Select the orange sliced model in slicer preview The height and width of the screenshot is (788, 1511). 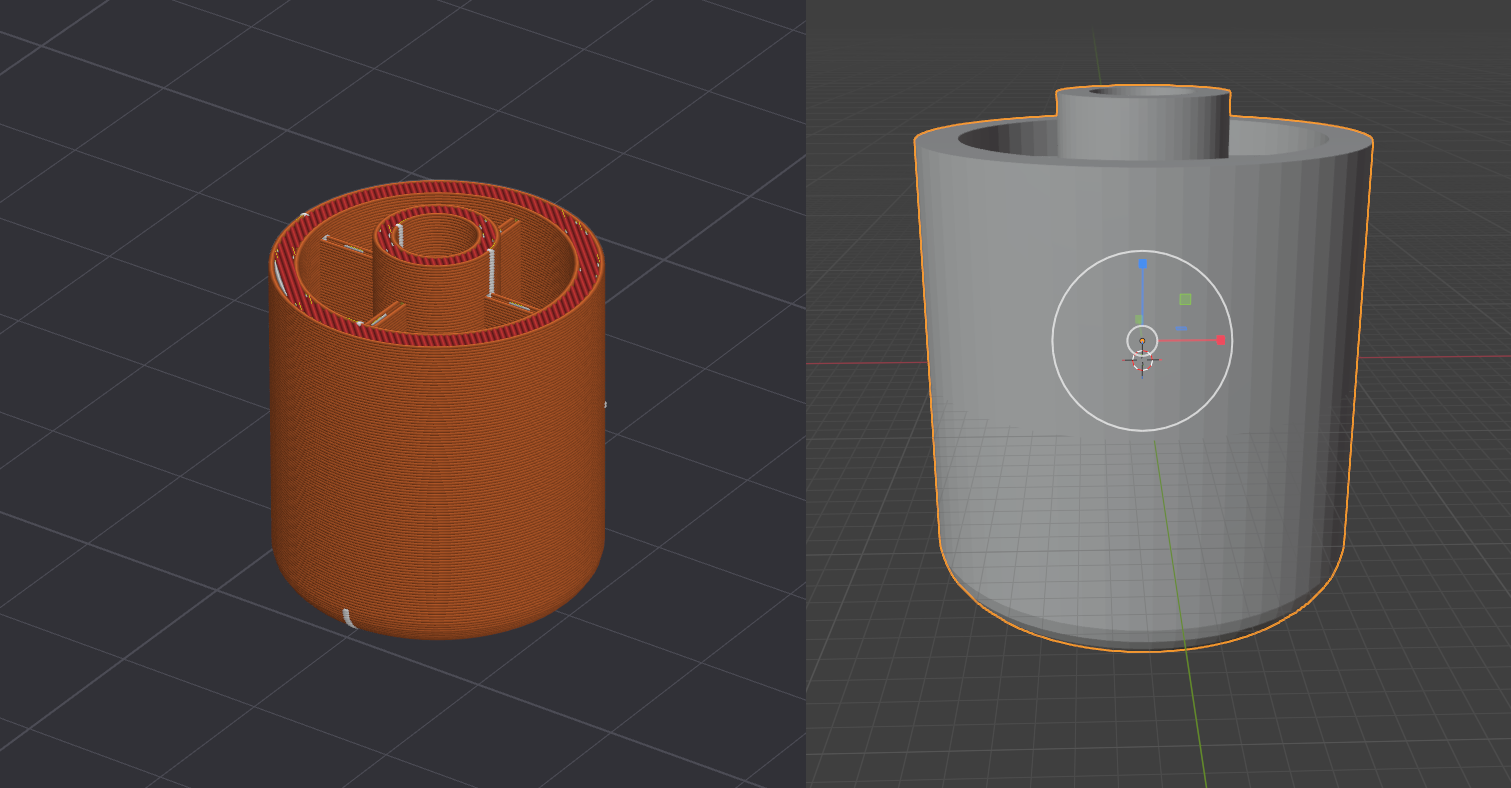(437, 410)
